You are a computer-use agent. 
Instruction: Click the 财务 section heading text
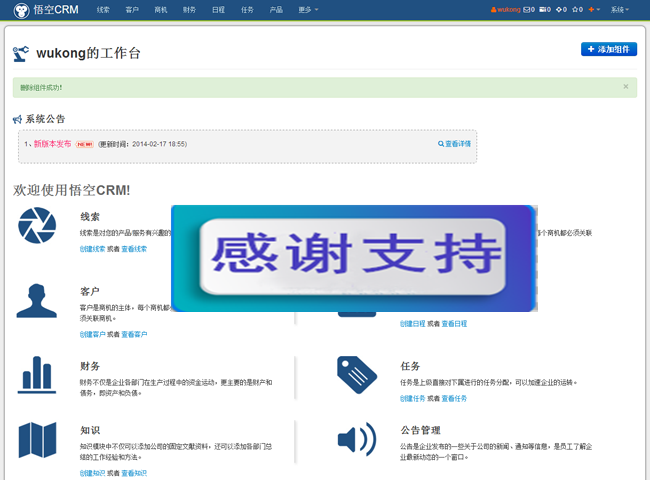90,366
